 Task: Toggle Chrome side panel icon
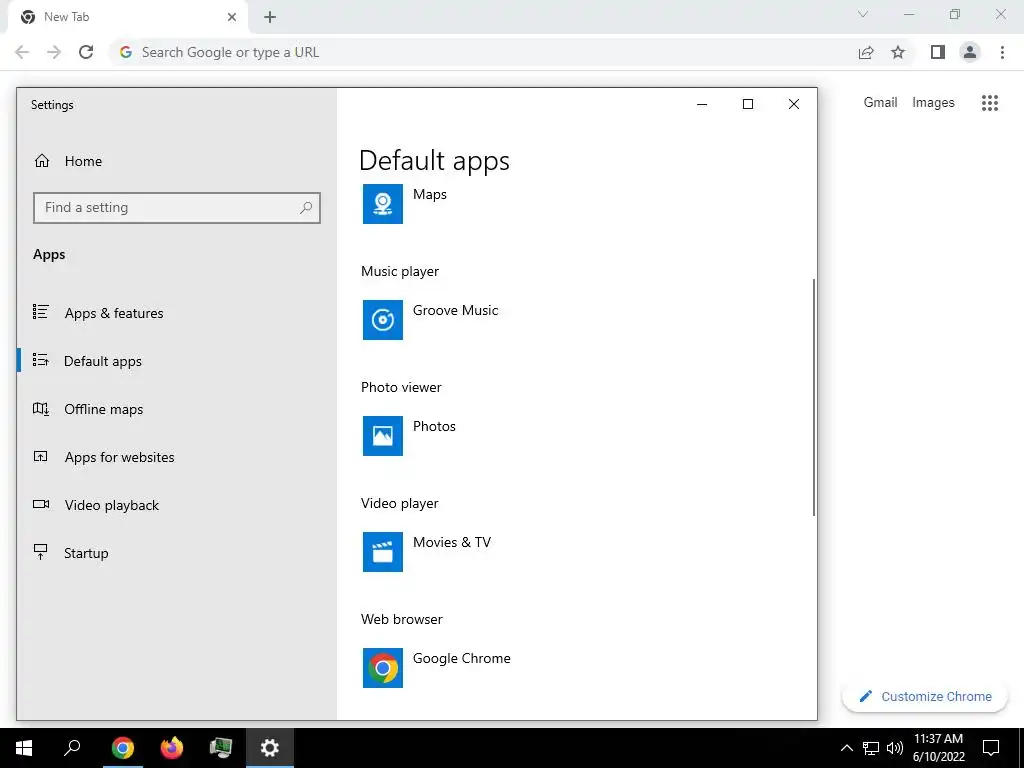938,52
